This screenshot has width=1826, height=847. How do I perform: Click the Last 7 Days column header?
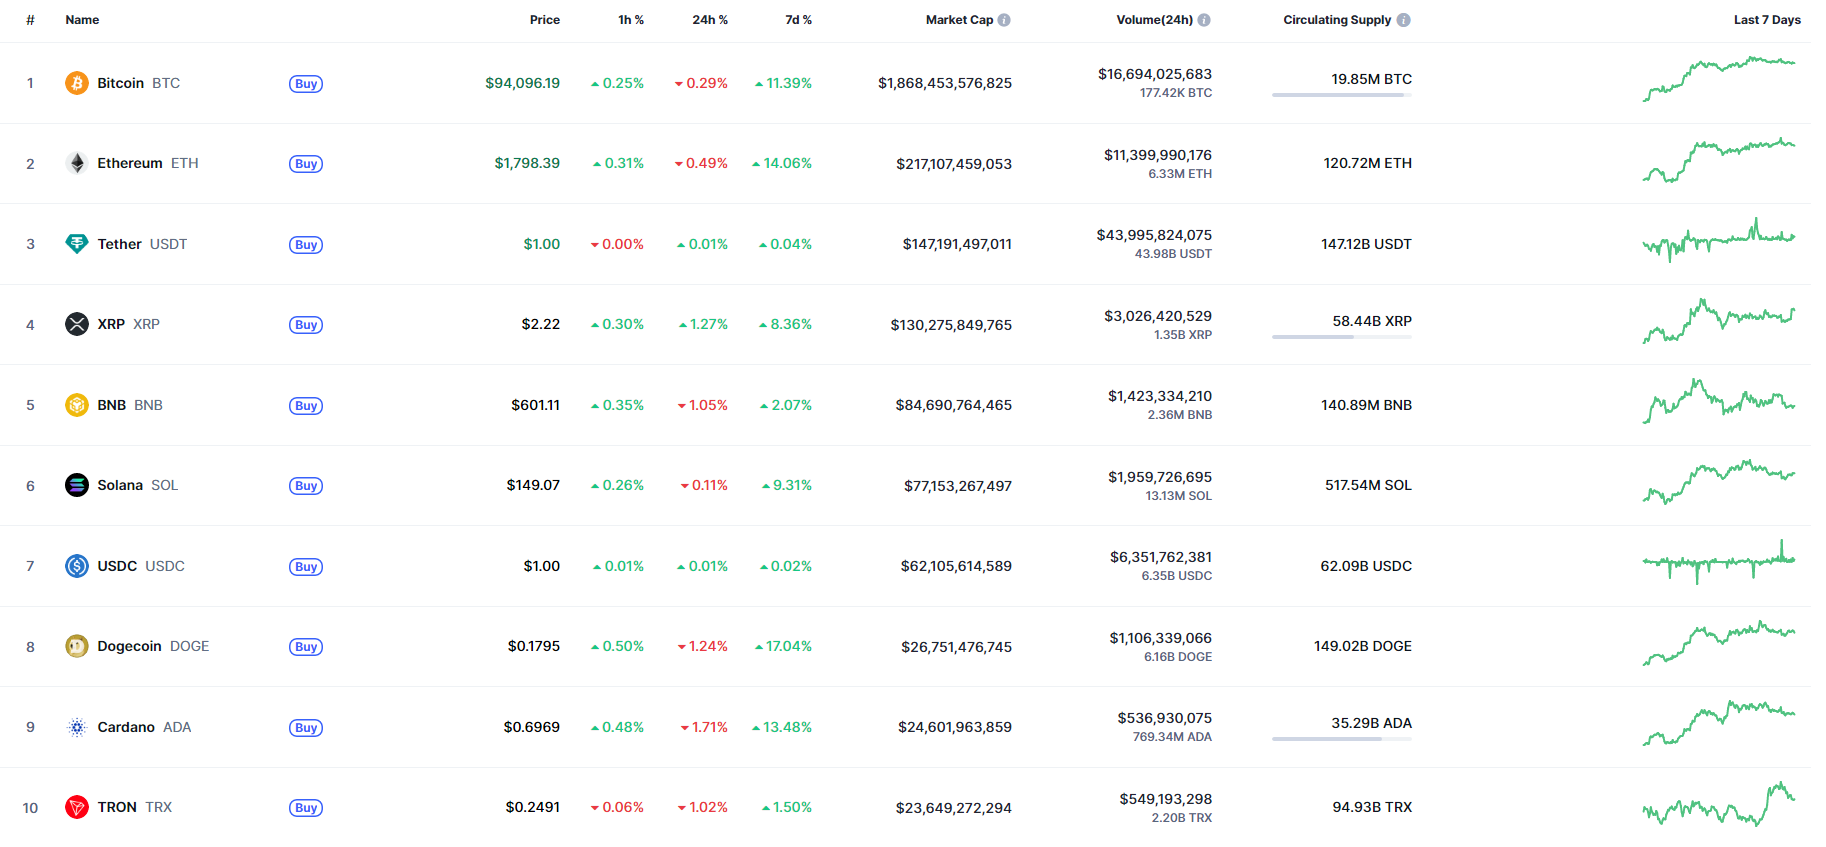click(x=1767, y=20)
